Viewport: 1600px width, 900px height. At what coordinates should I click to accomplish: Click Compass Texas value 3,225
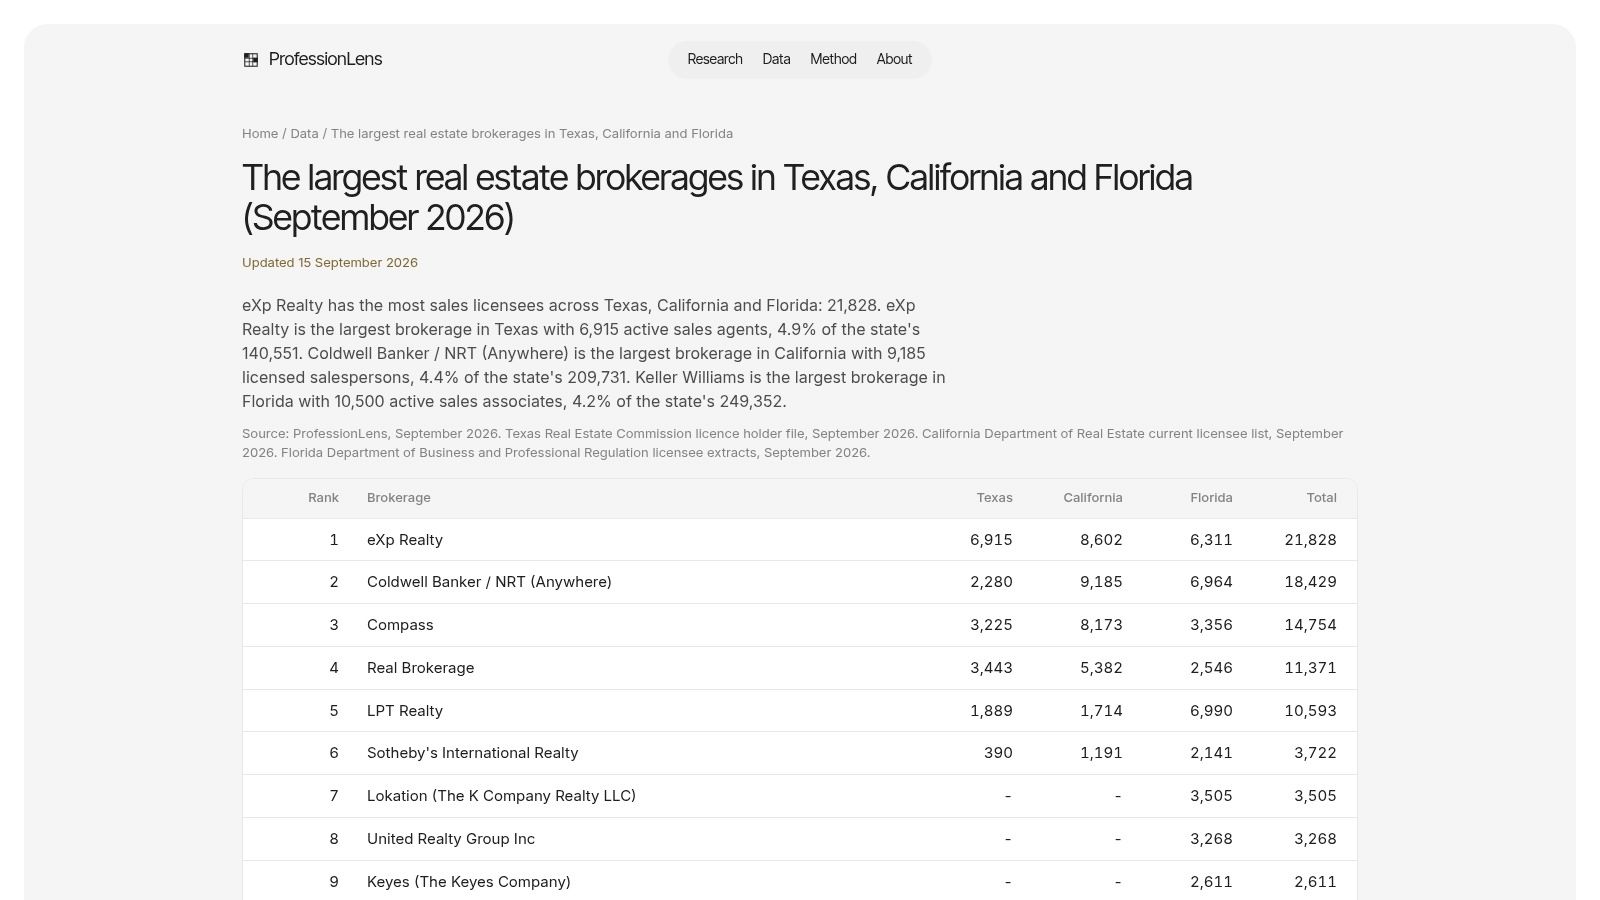click(991, 625)
